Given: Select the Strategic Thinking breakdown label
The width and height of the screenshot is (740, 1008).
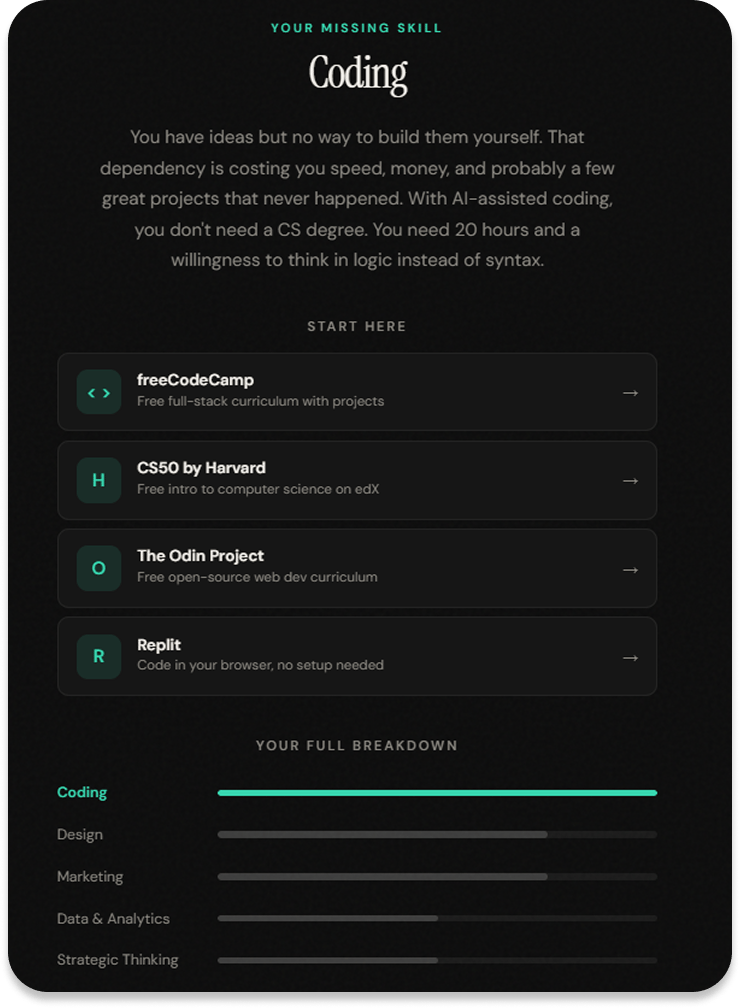Looking at the screenshot, I should point(118,960).
